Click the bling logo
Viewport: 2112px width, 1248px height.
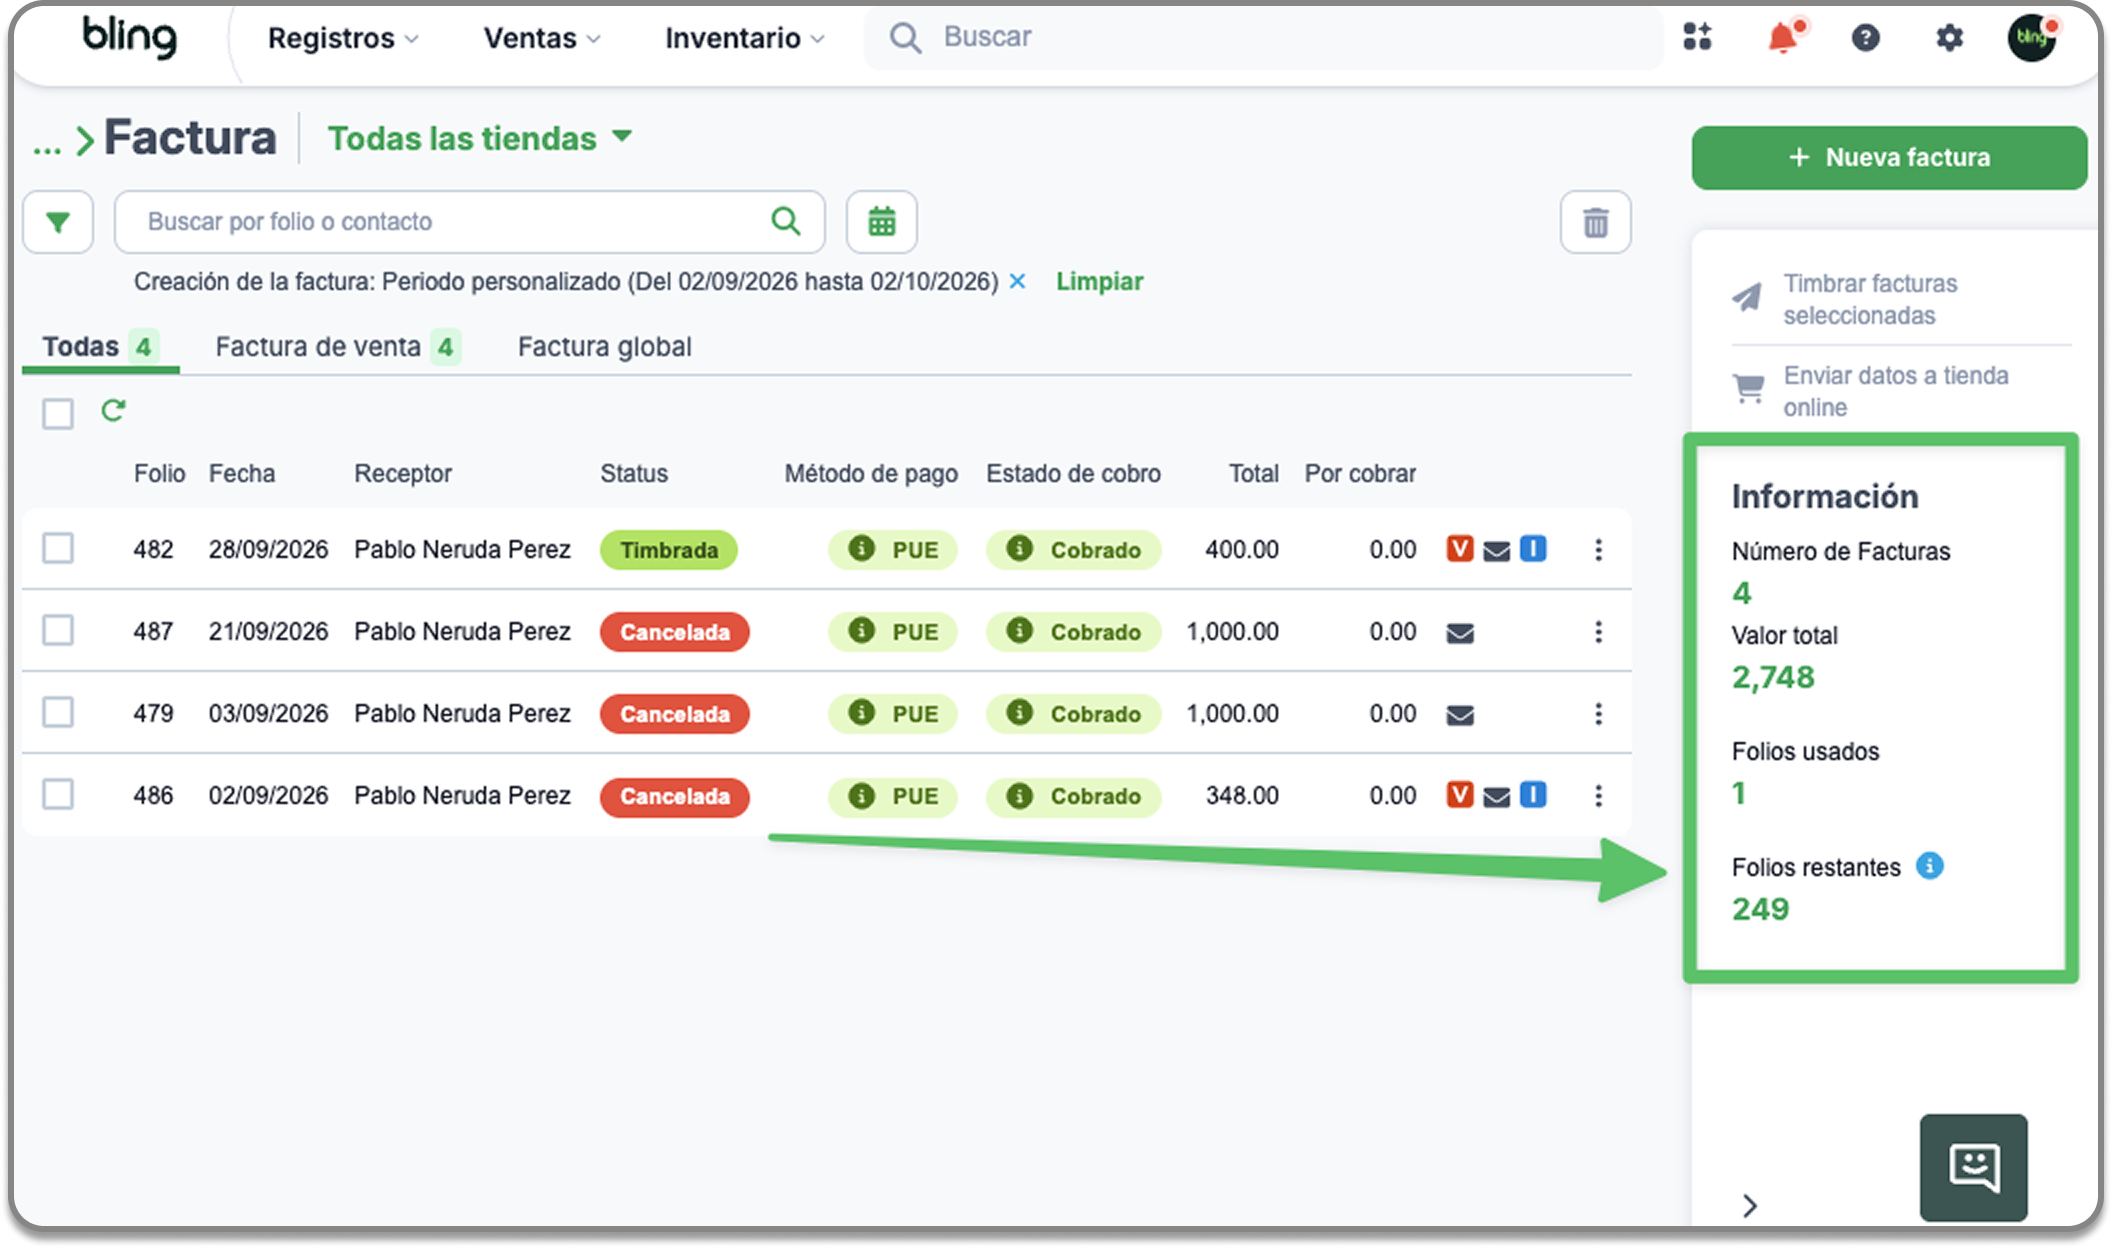pos(129,37)
